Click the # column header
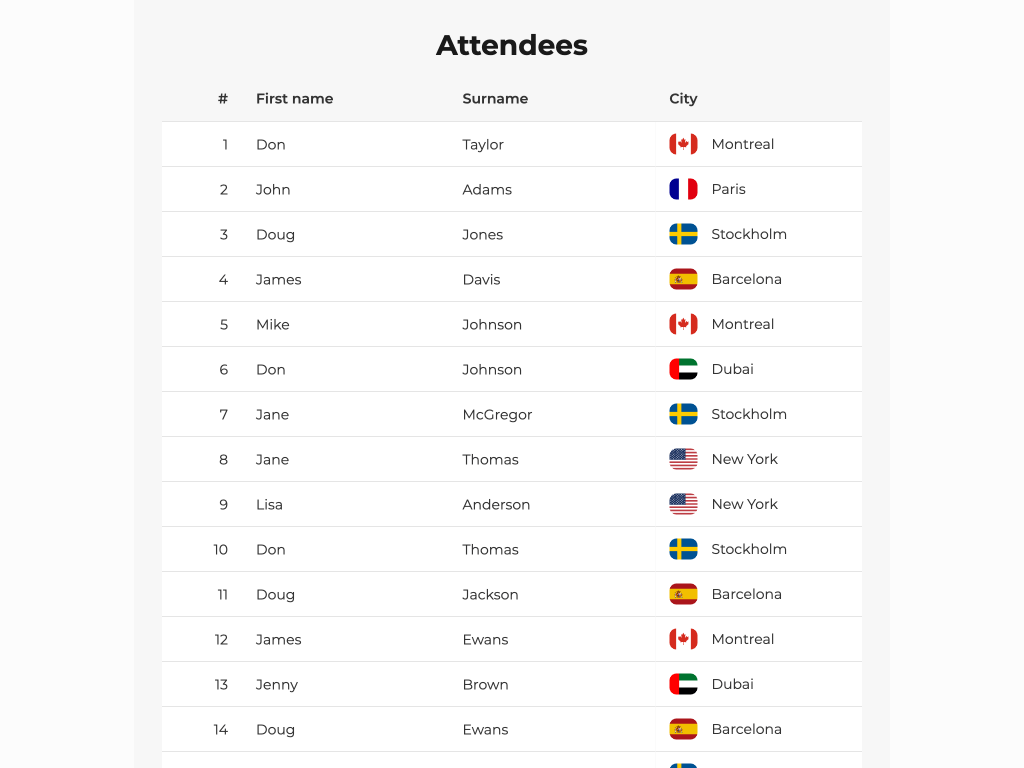 (223, 99)
